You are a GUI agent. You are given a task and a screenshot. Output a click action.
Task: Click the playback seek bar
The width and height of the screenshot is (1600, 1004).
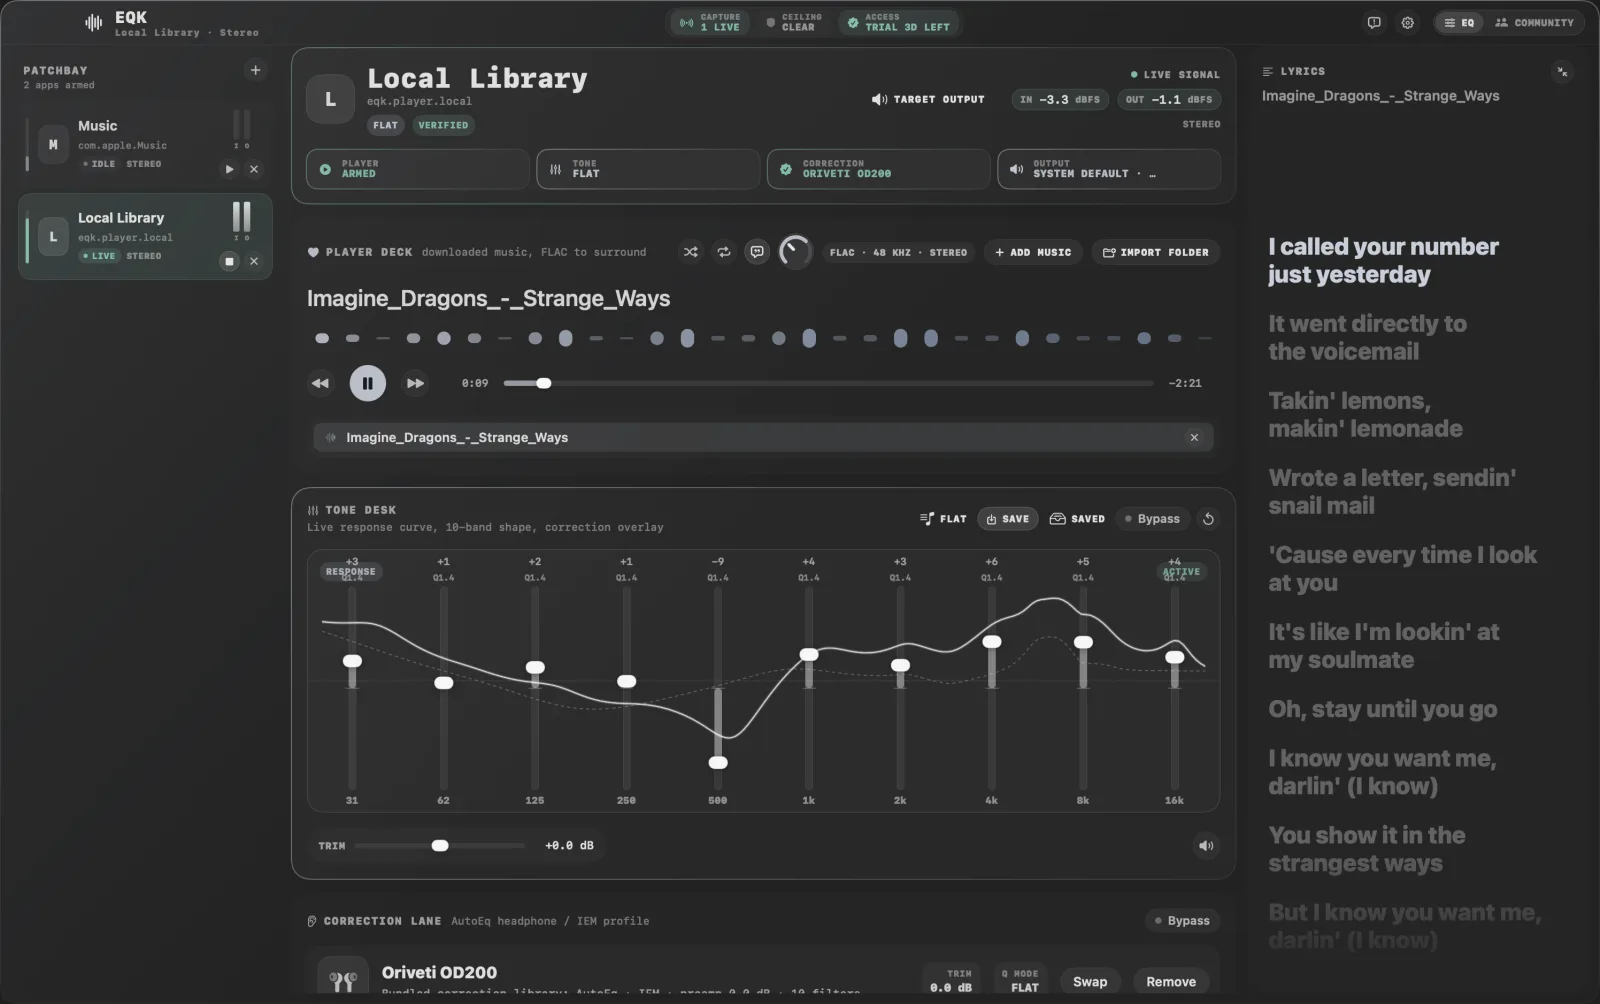829,383
